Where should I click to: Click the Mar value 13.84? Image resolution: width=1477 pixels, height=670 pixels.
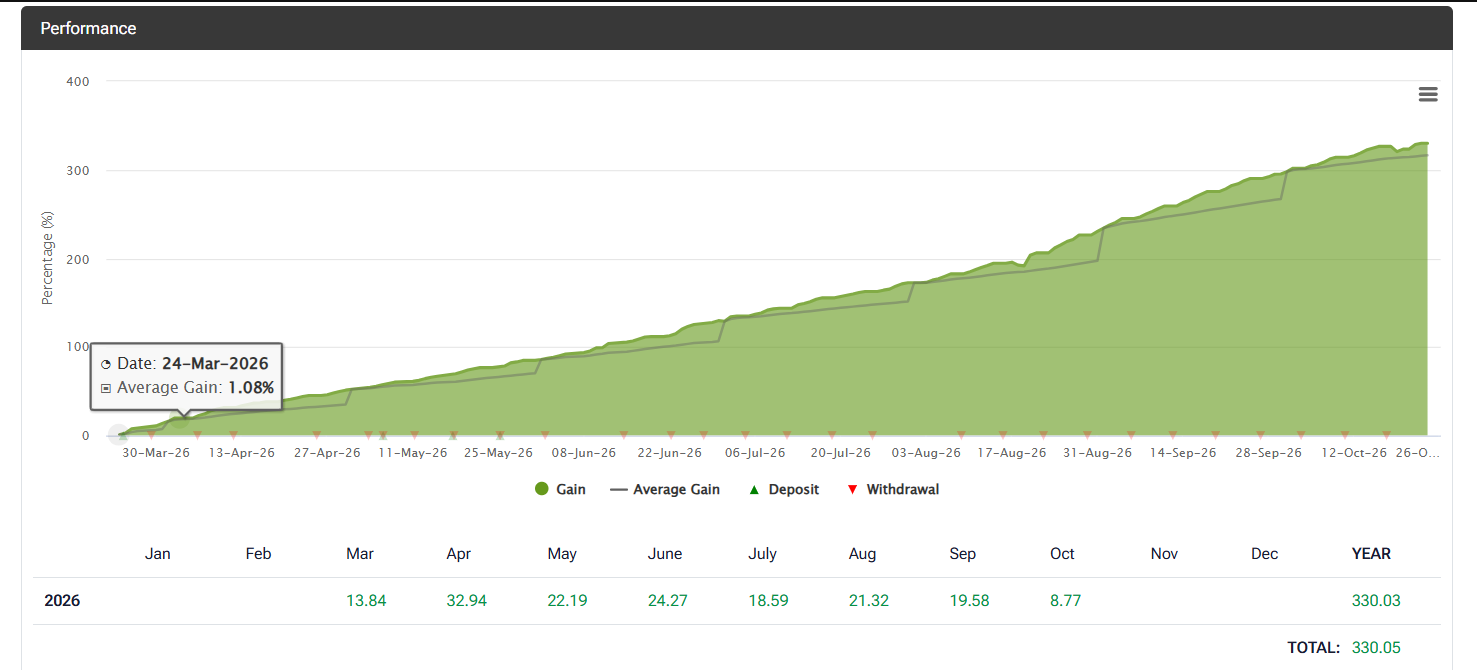pyautogui.click(x=365, y=601)
